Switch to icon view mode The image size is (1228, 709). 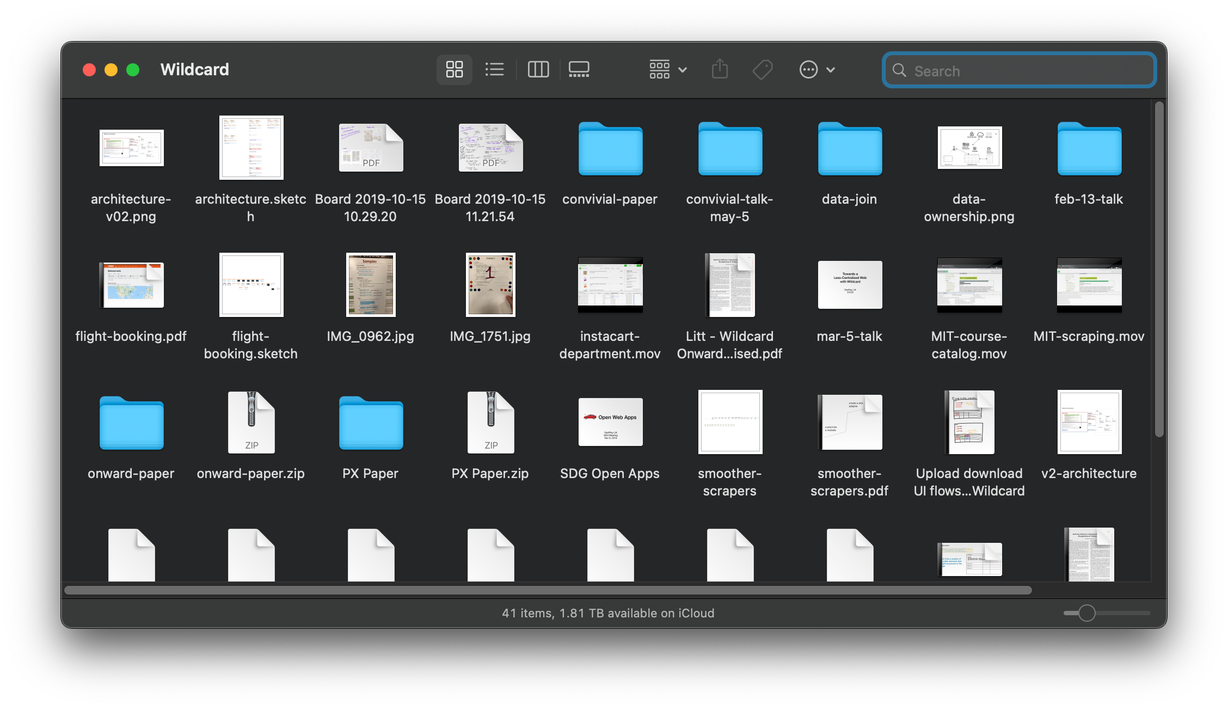[x=455, y=69]
